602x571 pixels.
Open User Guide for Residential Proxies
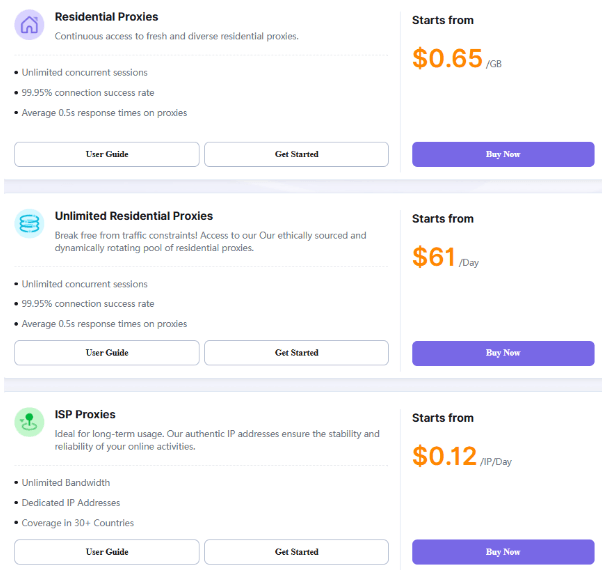click(x=107, y=154)
